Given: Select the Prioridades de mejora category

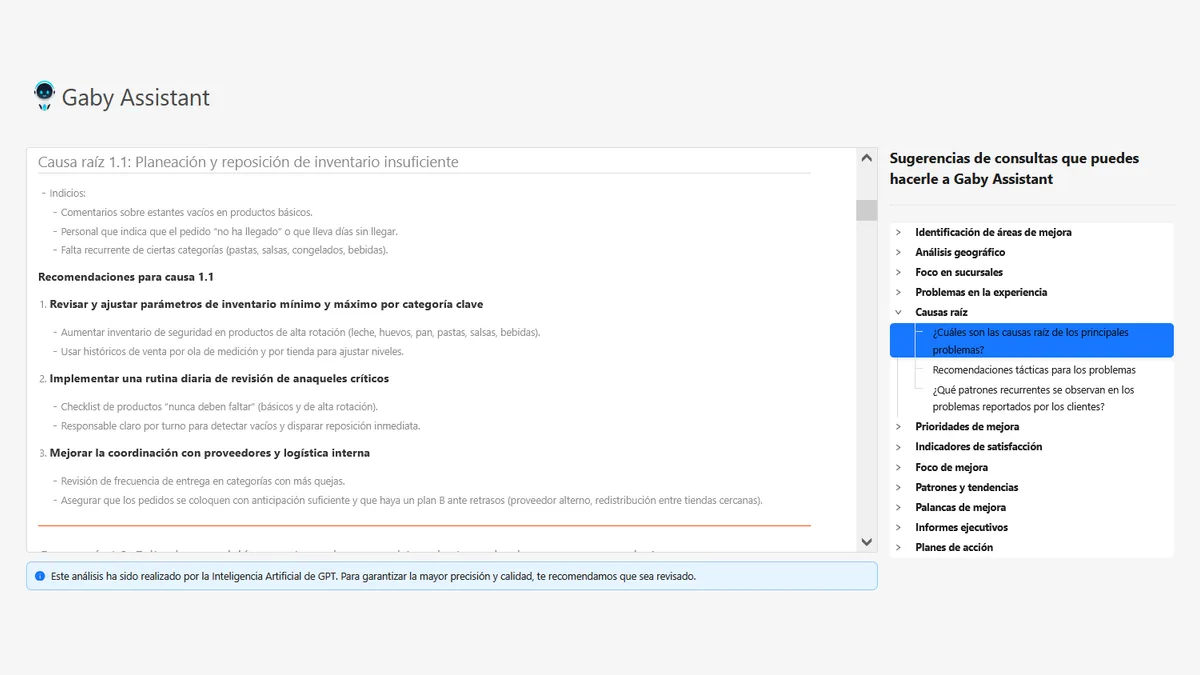Looking at the screenshot, I should [x=967, y=427].
